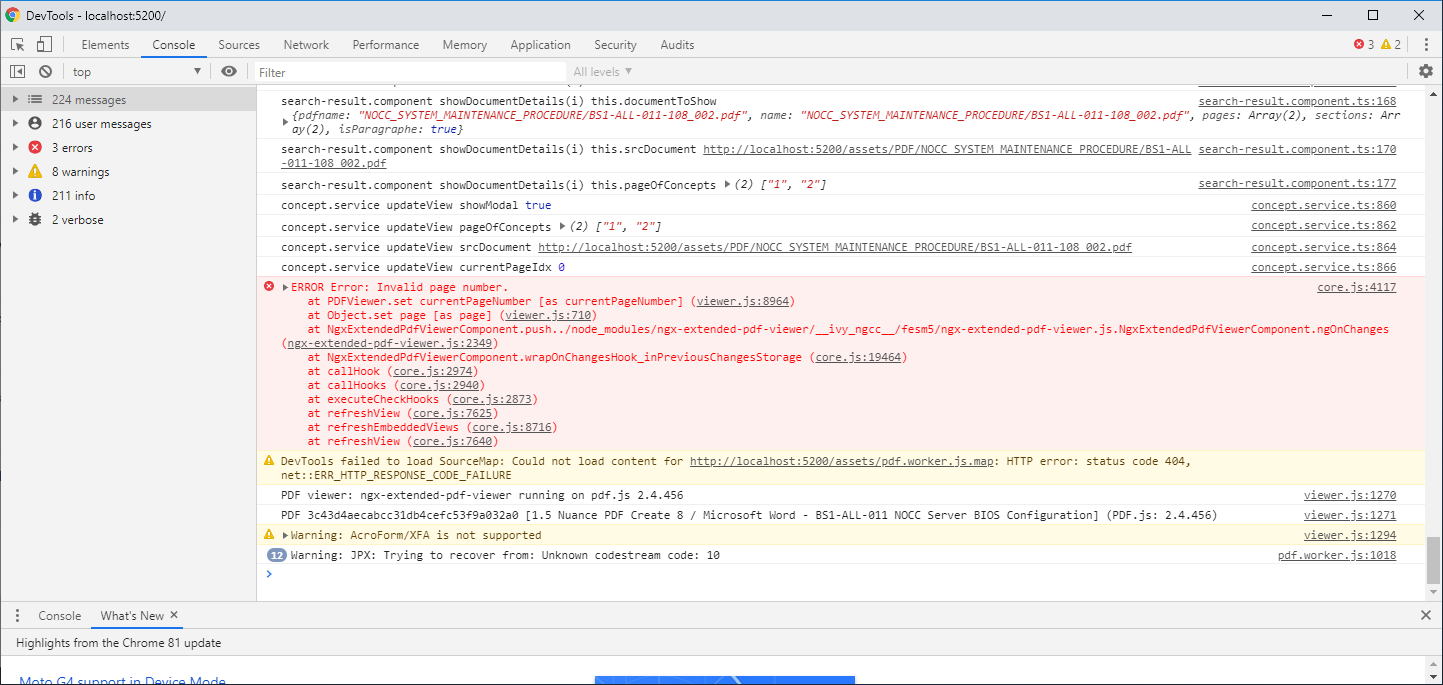
Task: Expand the 3 errors group
Action: (x=15, y=148)
